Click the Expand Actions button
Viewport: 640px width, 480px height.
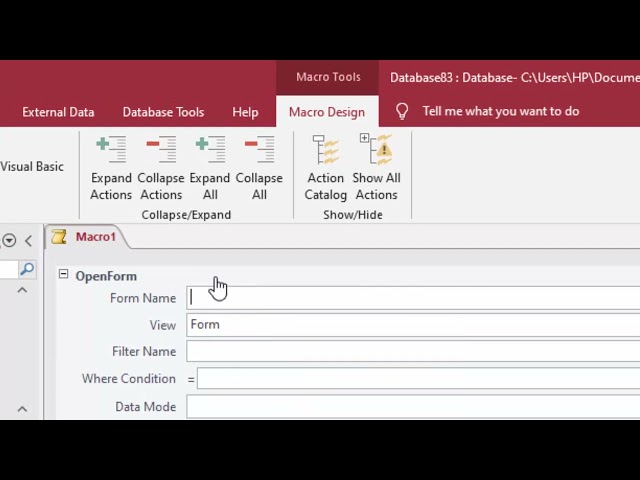111,169
